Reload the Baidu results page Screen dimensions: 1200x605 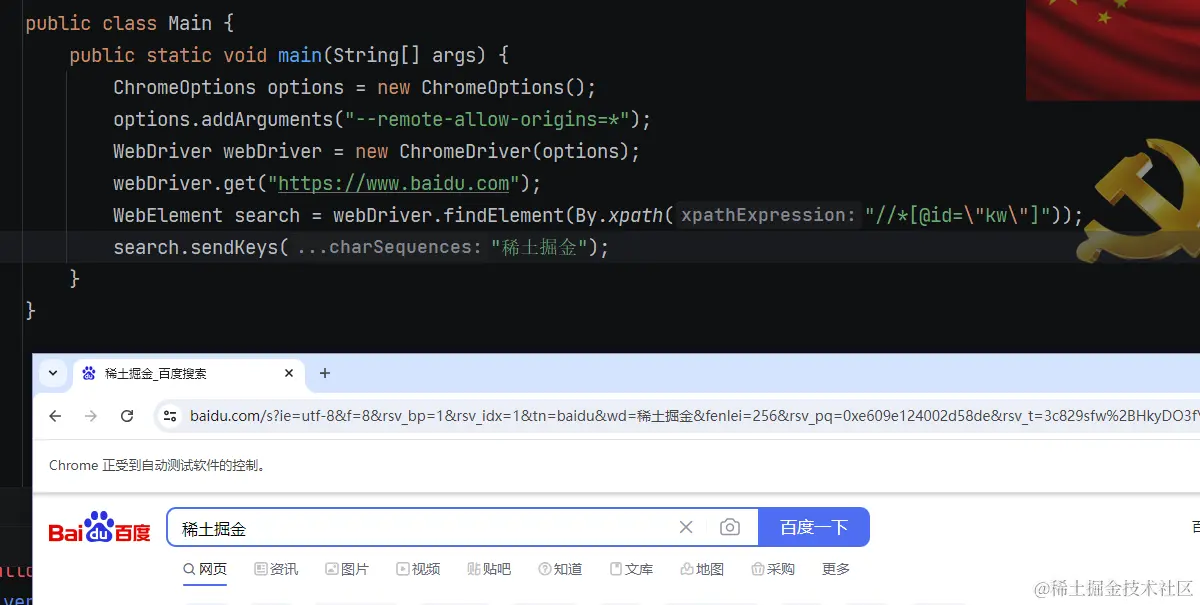(127, 416)
